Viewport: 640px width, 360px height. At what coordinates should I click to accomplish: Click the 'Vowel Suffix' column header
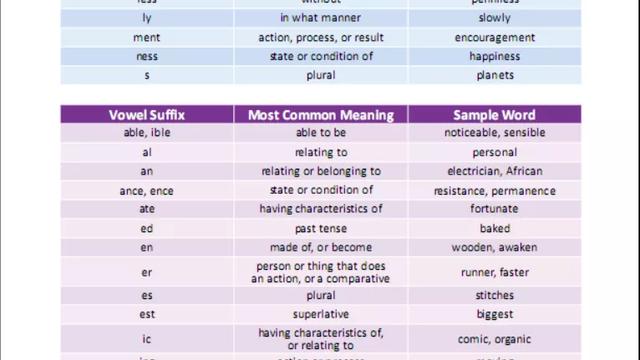click(x=147, y=115)
